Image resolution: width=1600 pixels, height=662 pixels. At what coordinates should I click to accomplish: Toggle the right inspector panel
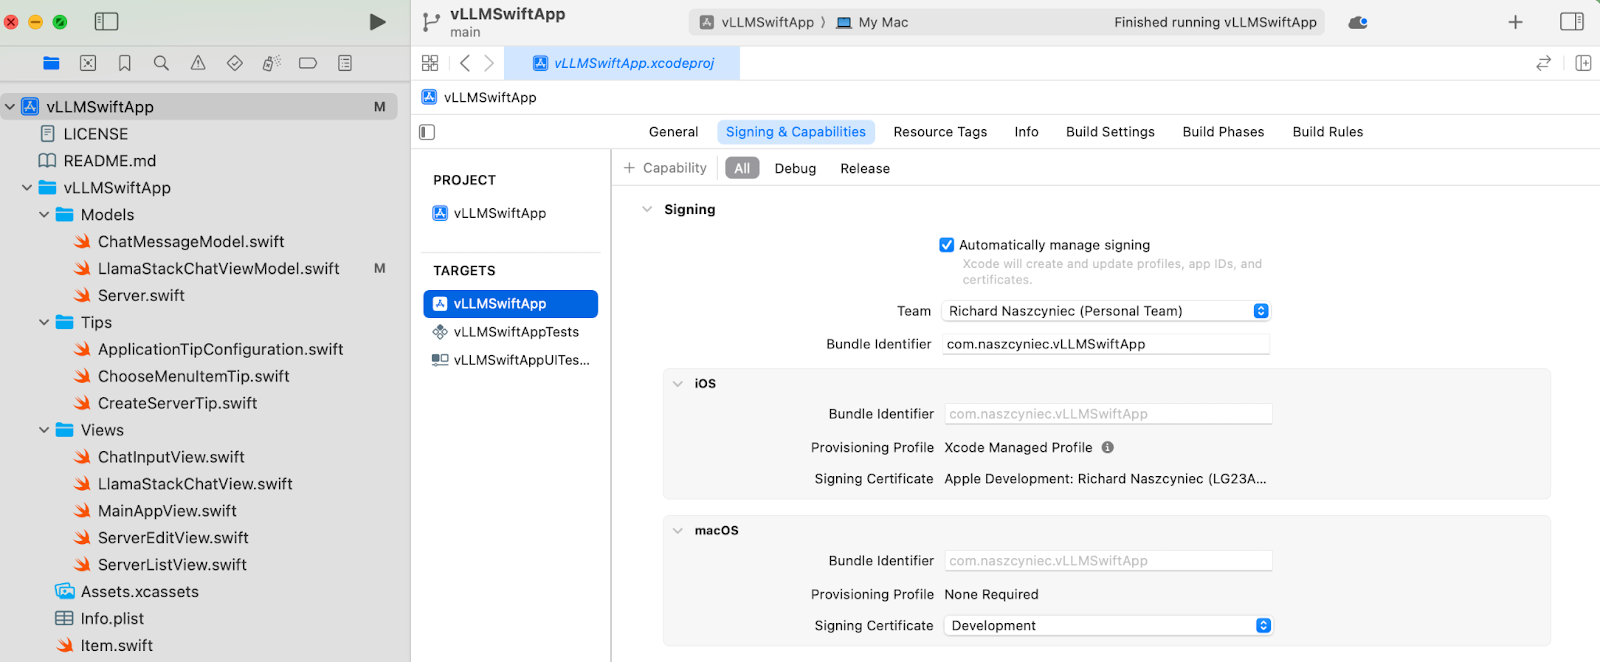point(1571,21)
